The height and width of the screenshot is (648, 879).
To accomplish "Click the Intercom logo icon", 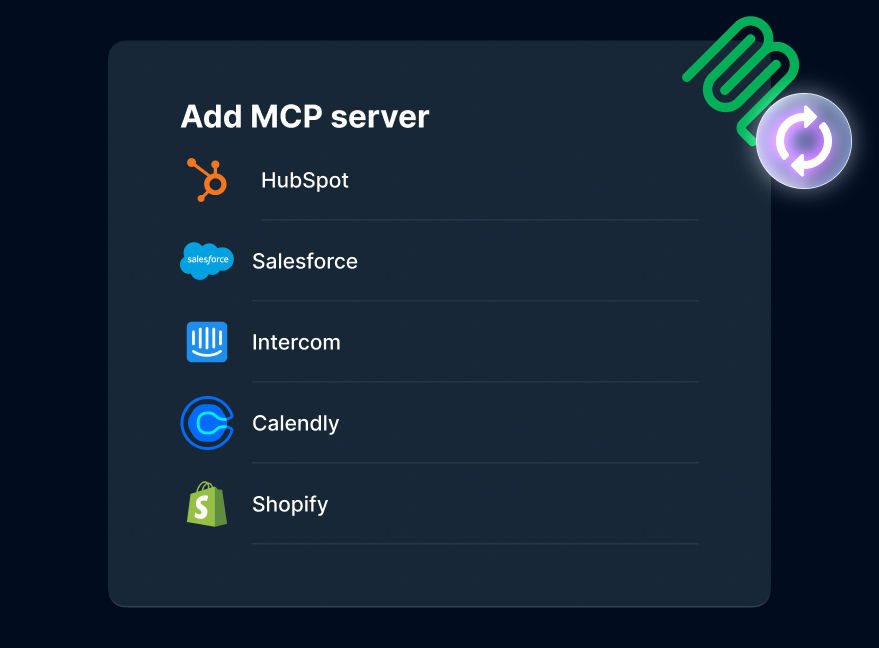I will pyautogui.click(x=207, y=342).
